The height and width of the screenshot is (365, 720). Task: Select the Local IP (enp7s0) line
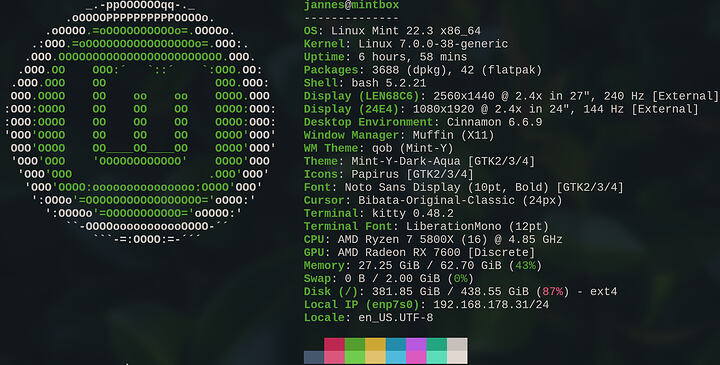(x=426, y=305)
